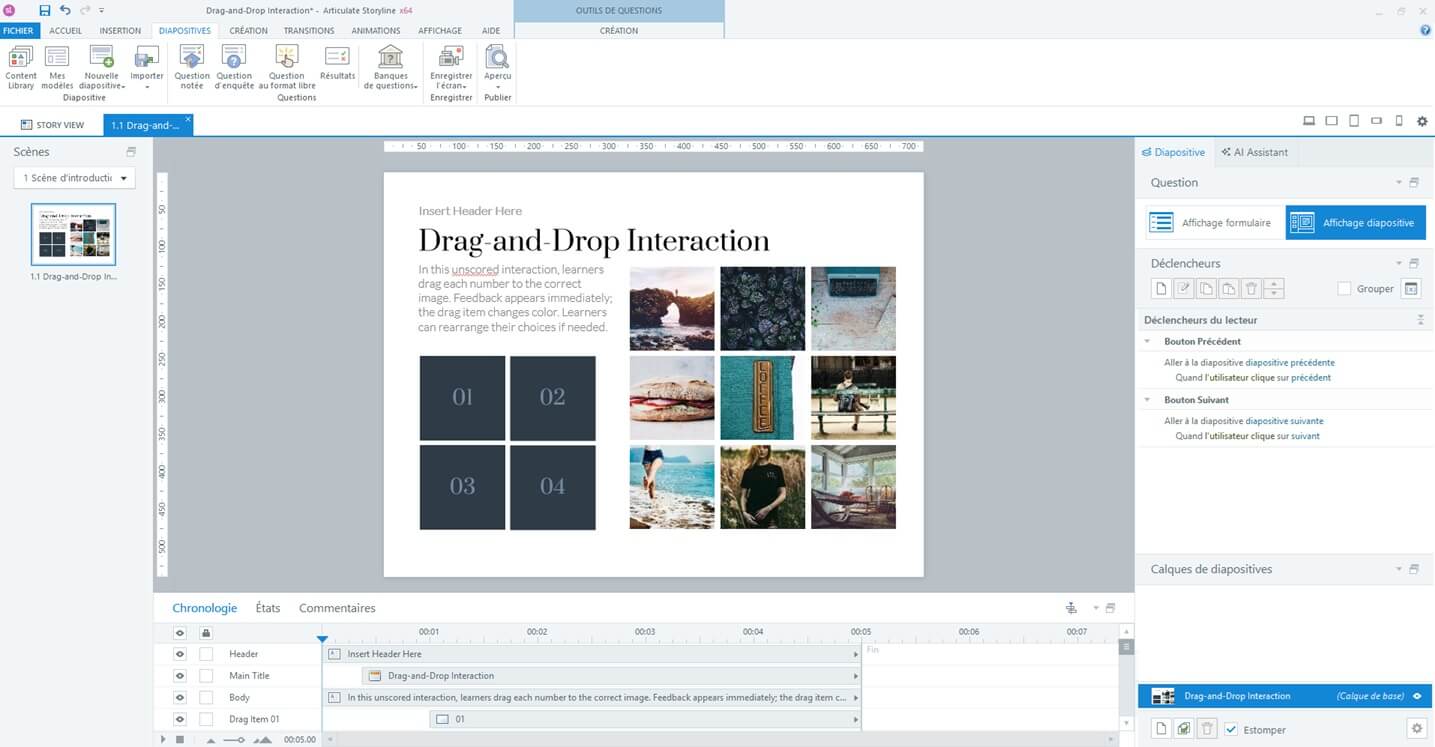1435x747 pixels.
Task: Collapse the Bouton Précédent trigger group
Action: pyautogui.click(x=1147, y=342)
